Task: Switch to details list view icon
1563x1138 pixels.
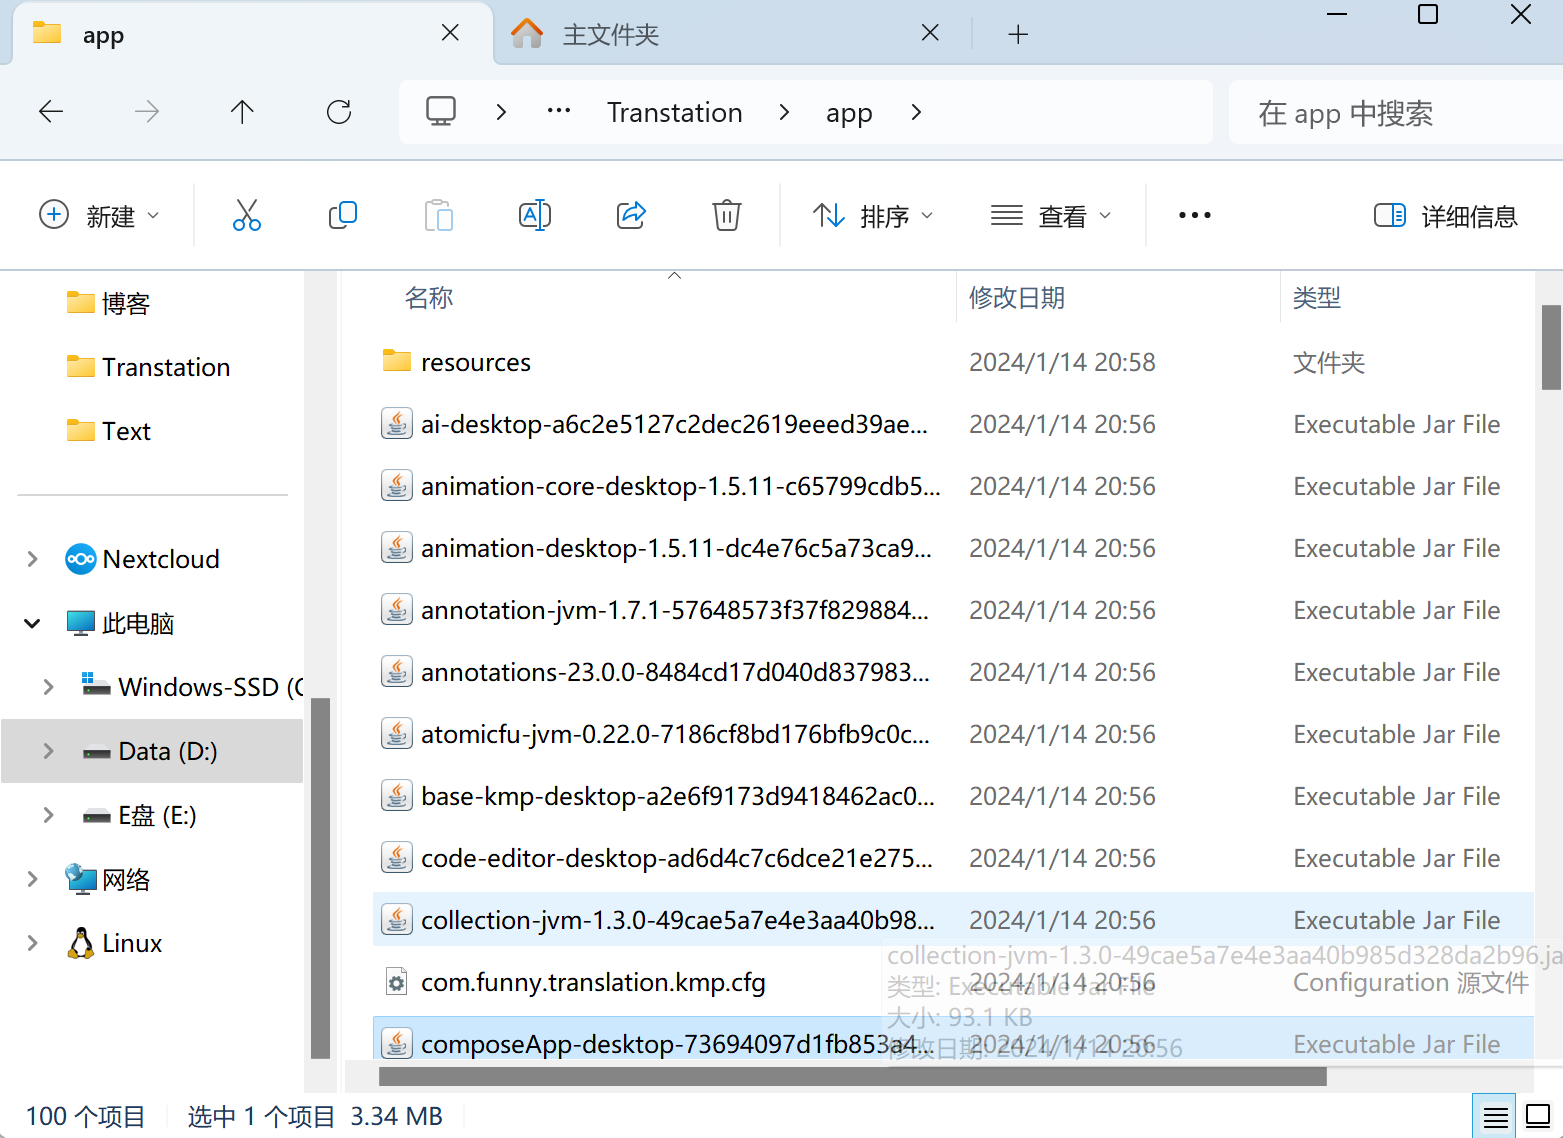Action: (x=1495, y=1117)
